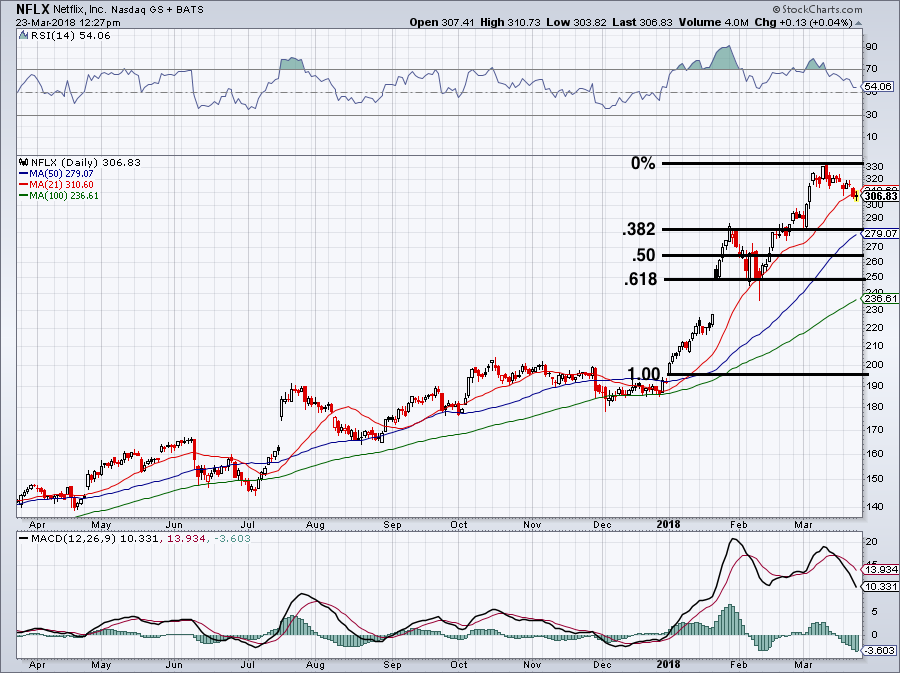This screenshot has width=900, height=673.
Task: Click the 54.06 value tag on RSI axis
Action: pos(879,87)
